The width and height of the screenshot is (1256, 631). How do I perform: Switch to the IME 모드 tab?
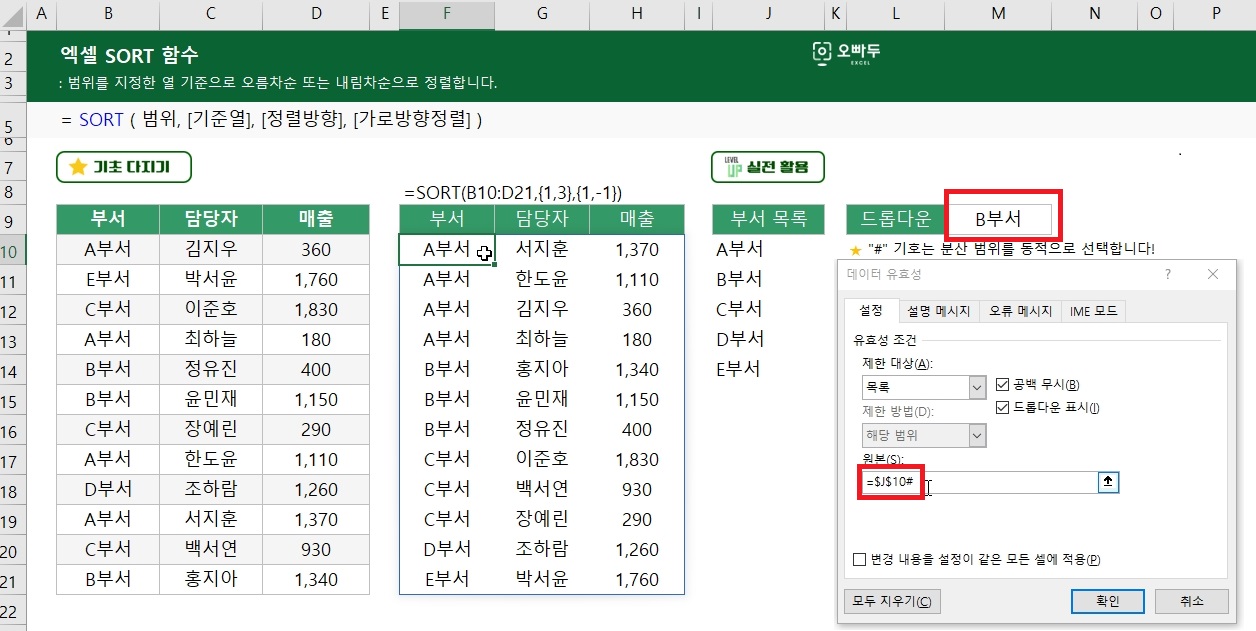point(1093,311)
